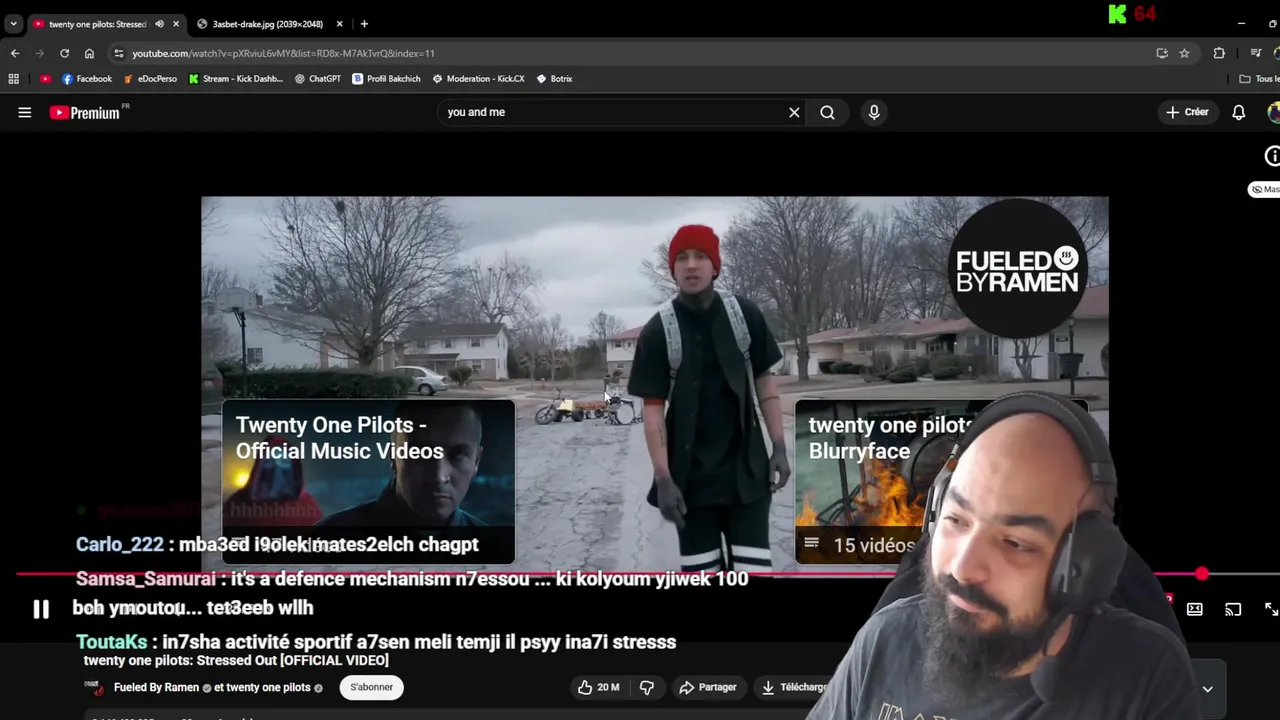Mute the tab via its speaker icon
Screen dimensions: 1280x720
coord(159,24)
